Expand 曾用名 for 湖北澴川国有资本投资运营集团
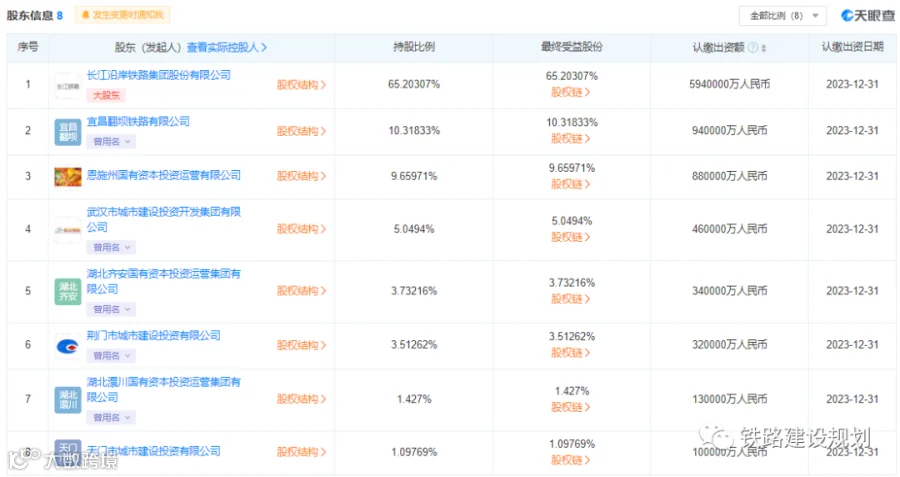Screen dimensions: 900x477 [x=111, y=417]
